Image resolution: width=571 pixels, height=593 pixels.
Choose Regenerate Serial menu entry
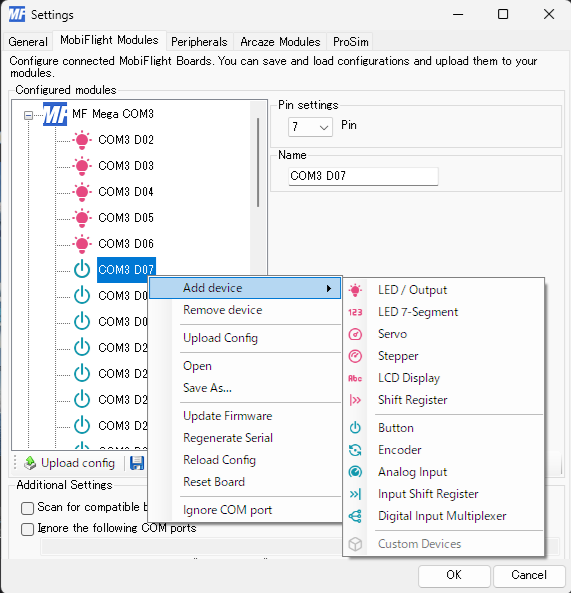(246, 438)
